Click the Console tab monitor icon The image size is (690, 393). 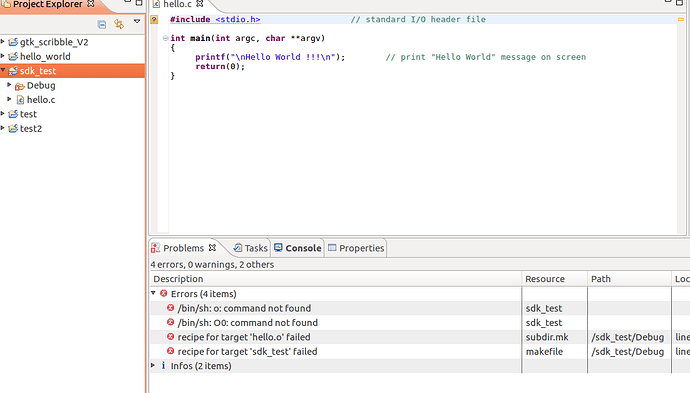tap(278, 248)
